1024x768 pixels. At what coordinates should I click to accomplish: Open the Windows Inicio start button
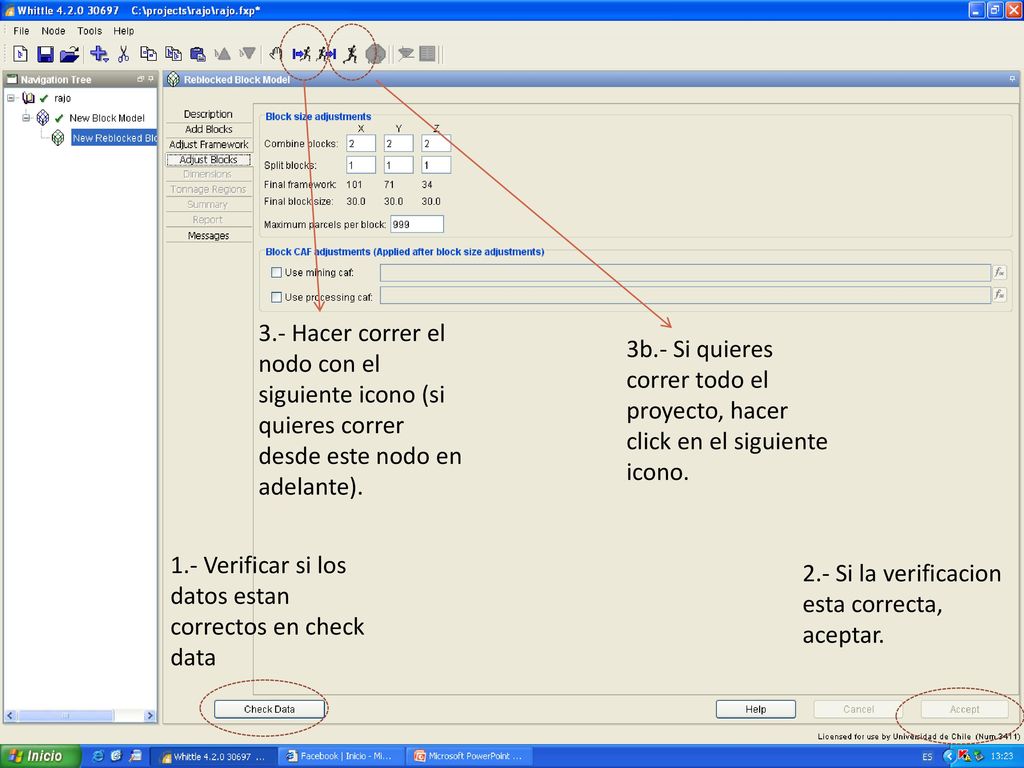coord(40,756)
